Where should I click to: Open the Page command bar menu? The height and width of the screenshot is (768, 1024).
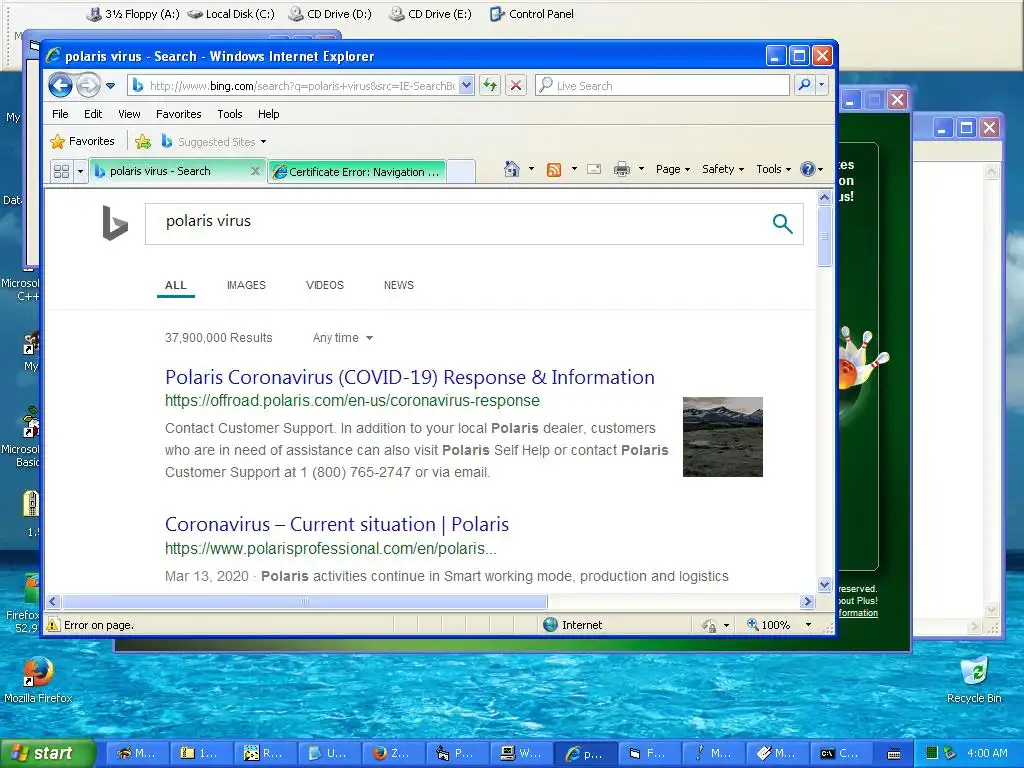coord(673,169)
